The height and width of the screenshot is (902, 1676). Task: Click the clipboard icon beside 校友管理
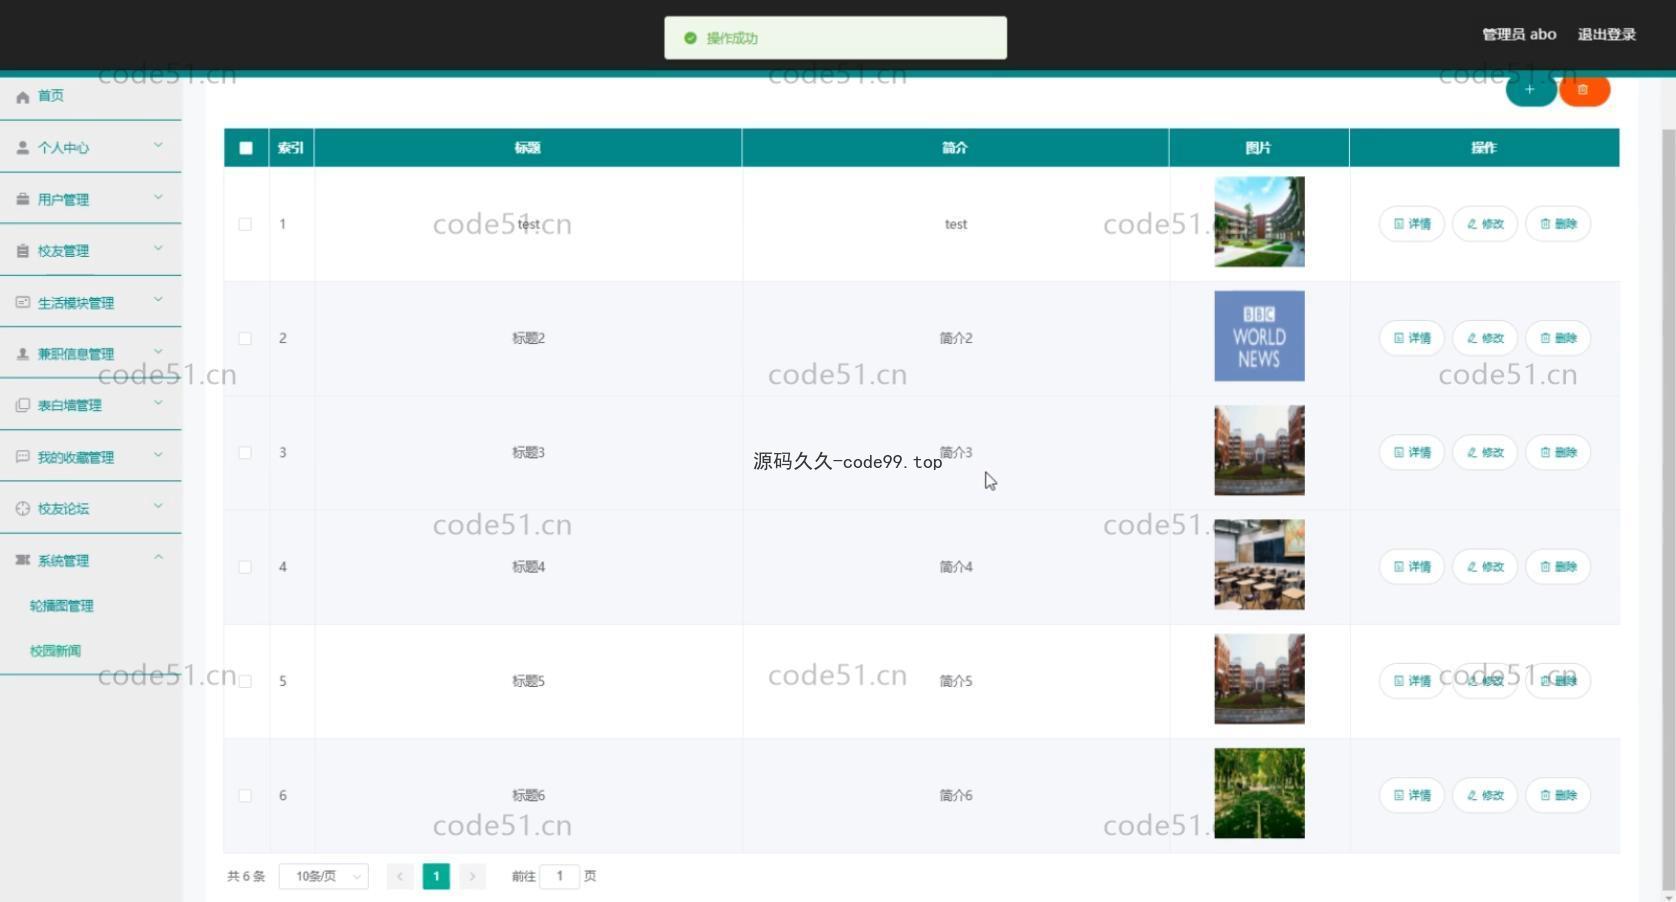coord(23,251)
